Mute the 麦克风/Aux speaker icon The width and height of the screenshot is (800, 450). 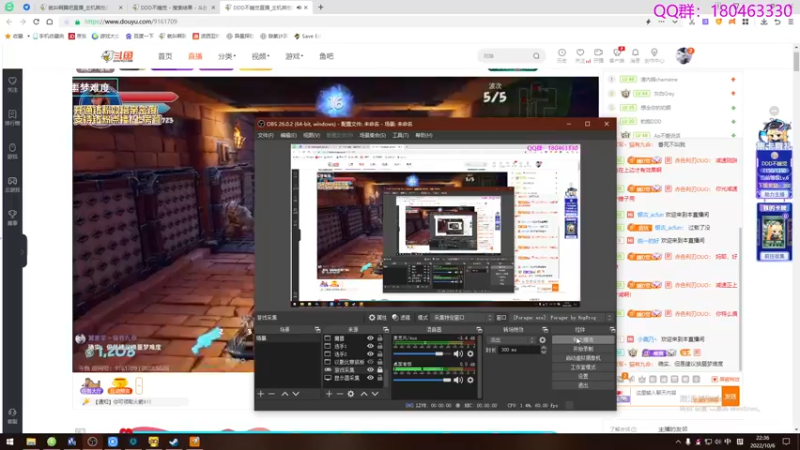458,354
